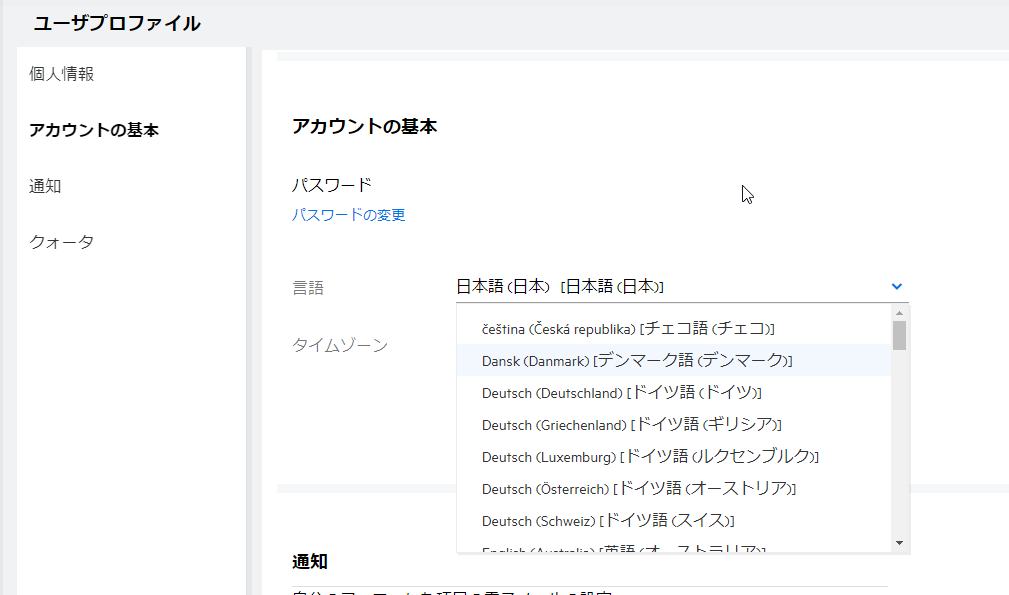The image size is (1009, 595).
Task: Open 個人情報 in the sidebar
Action: coord(62,74)
